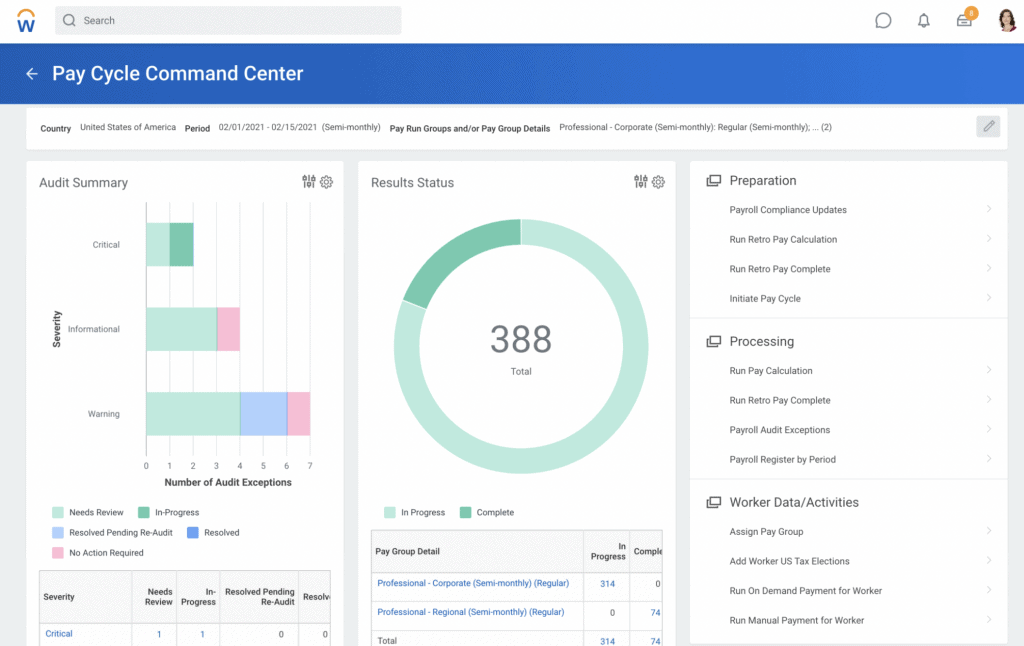Click the Critical severity link
The image size is (1024, 646).
click(x=59, y=634)
